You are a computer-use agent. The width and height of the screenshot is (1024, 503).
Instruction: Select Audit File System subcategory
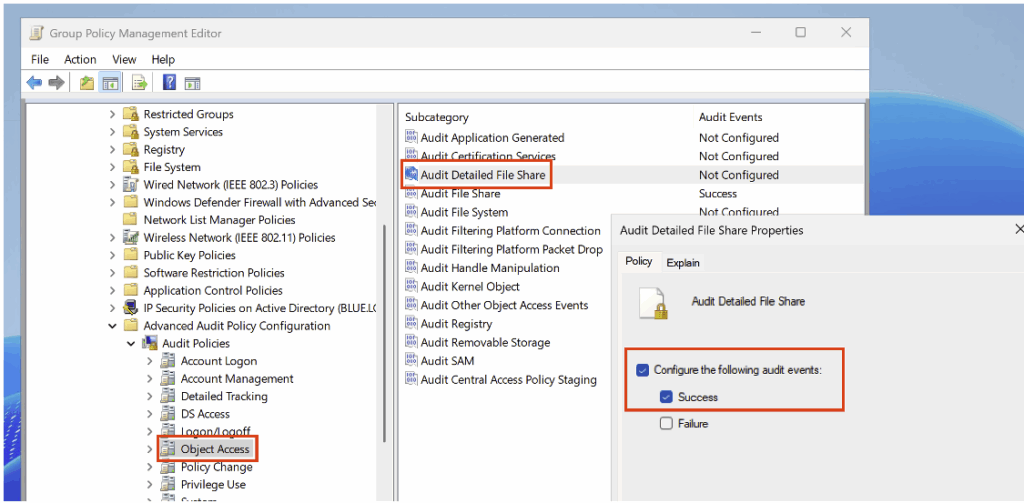(464, 212)
